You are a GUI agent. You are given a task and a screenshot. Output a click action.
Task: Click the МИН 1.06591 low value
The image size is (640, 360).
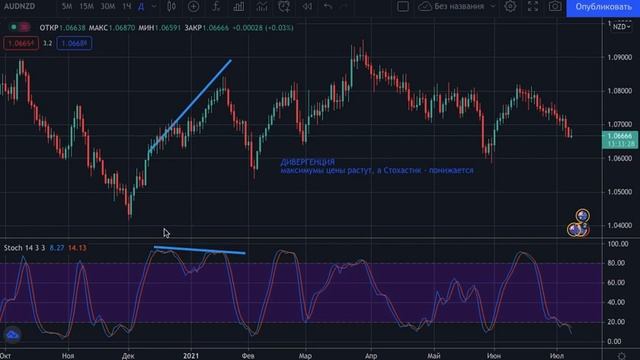[160, 28]
